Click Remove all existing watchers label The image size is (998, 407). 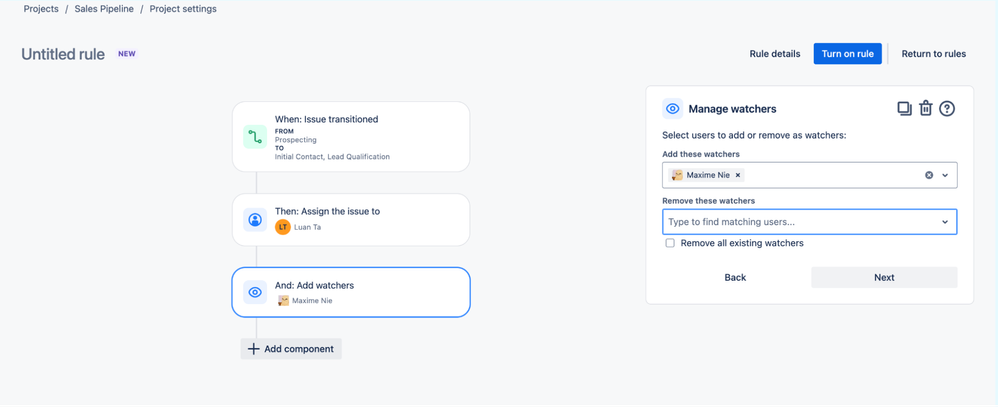pyautogui.click(x=742, y=243)
